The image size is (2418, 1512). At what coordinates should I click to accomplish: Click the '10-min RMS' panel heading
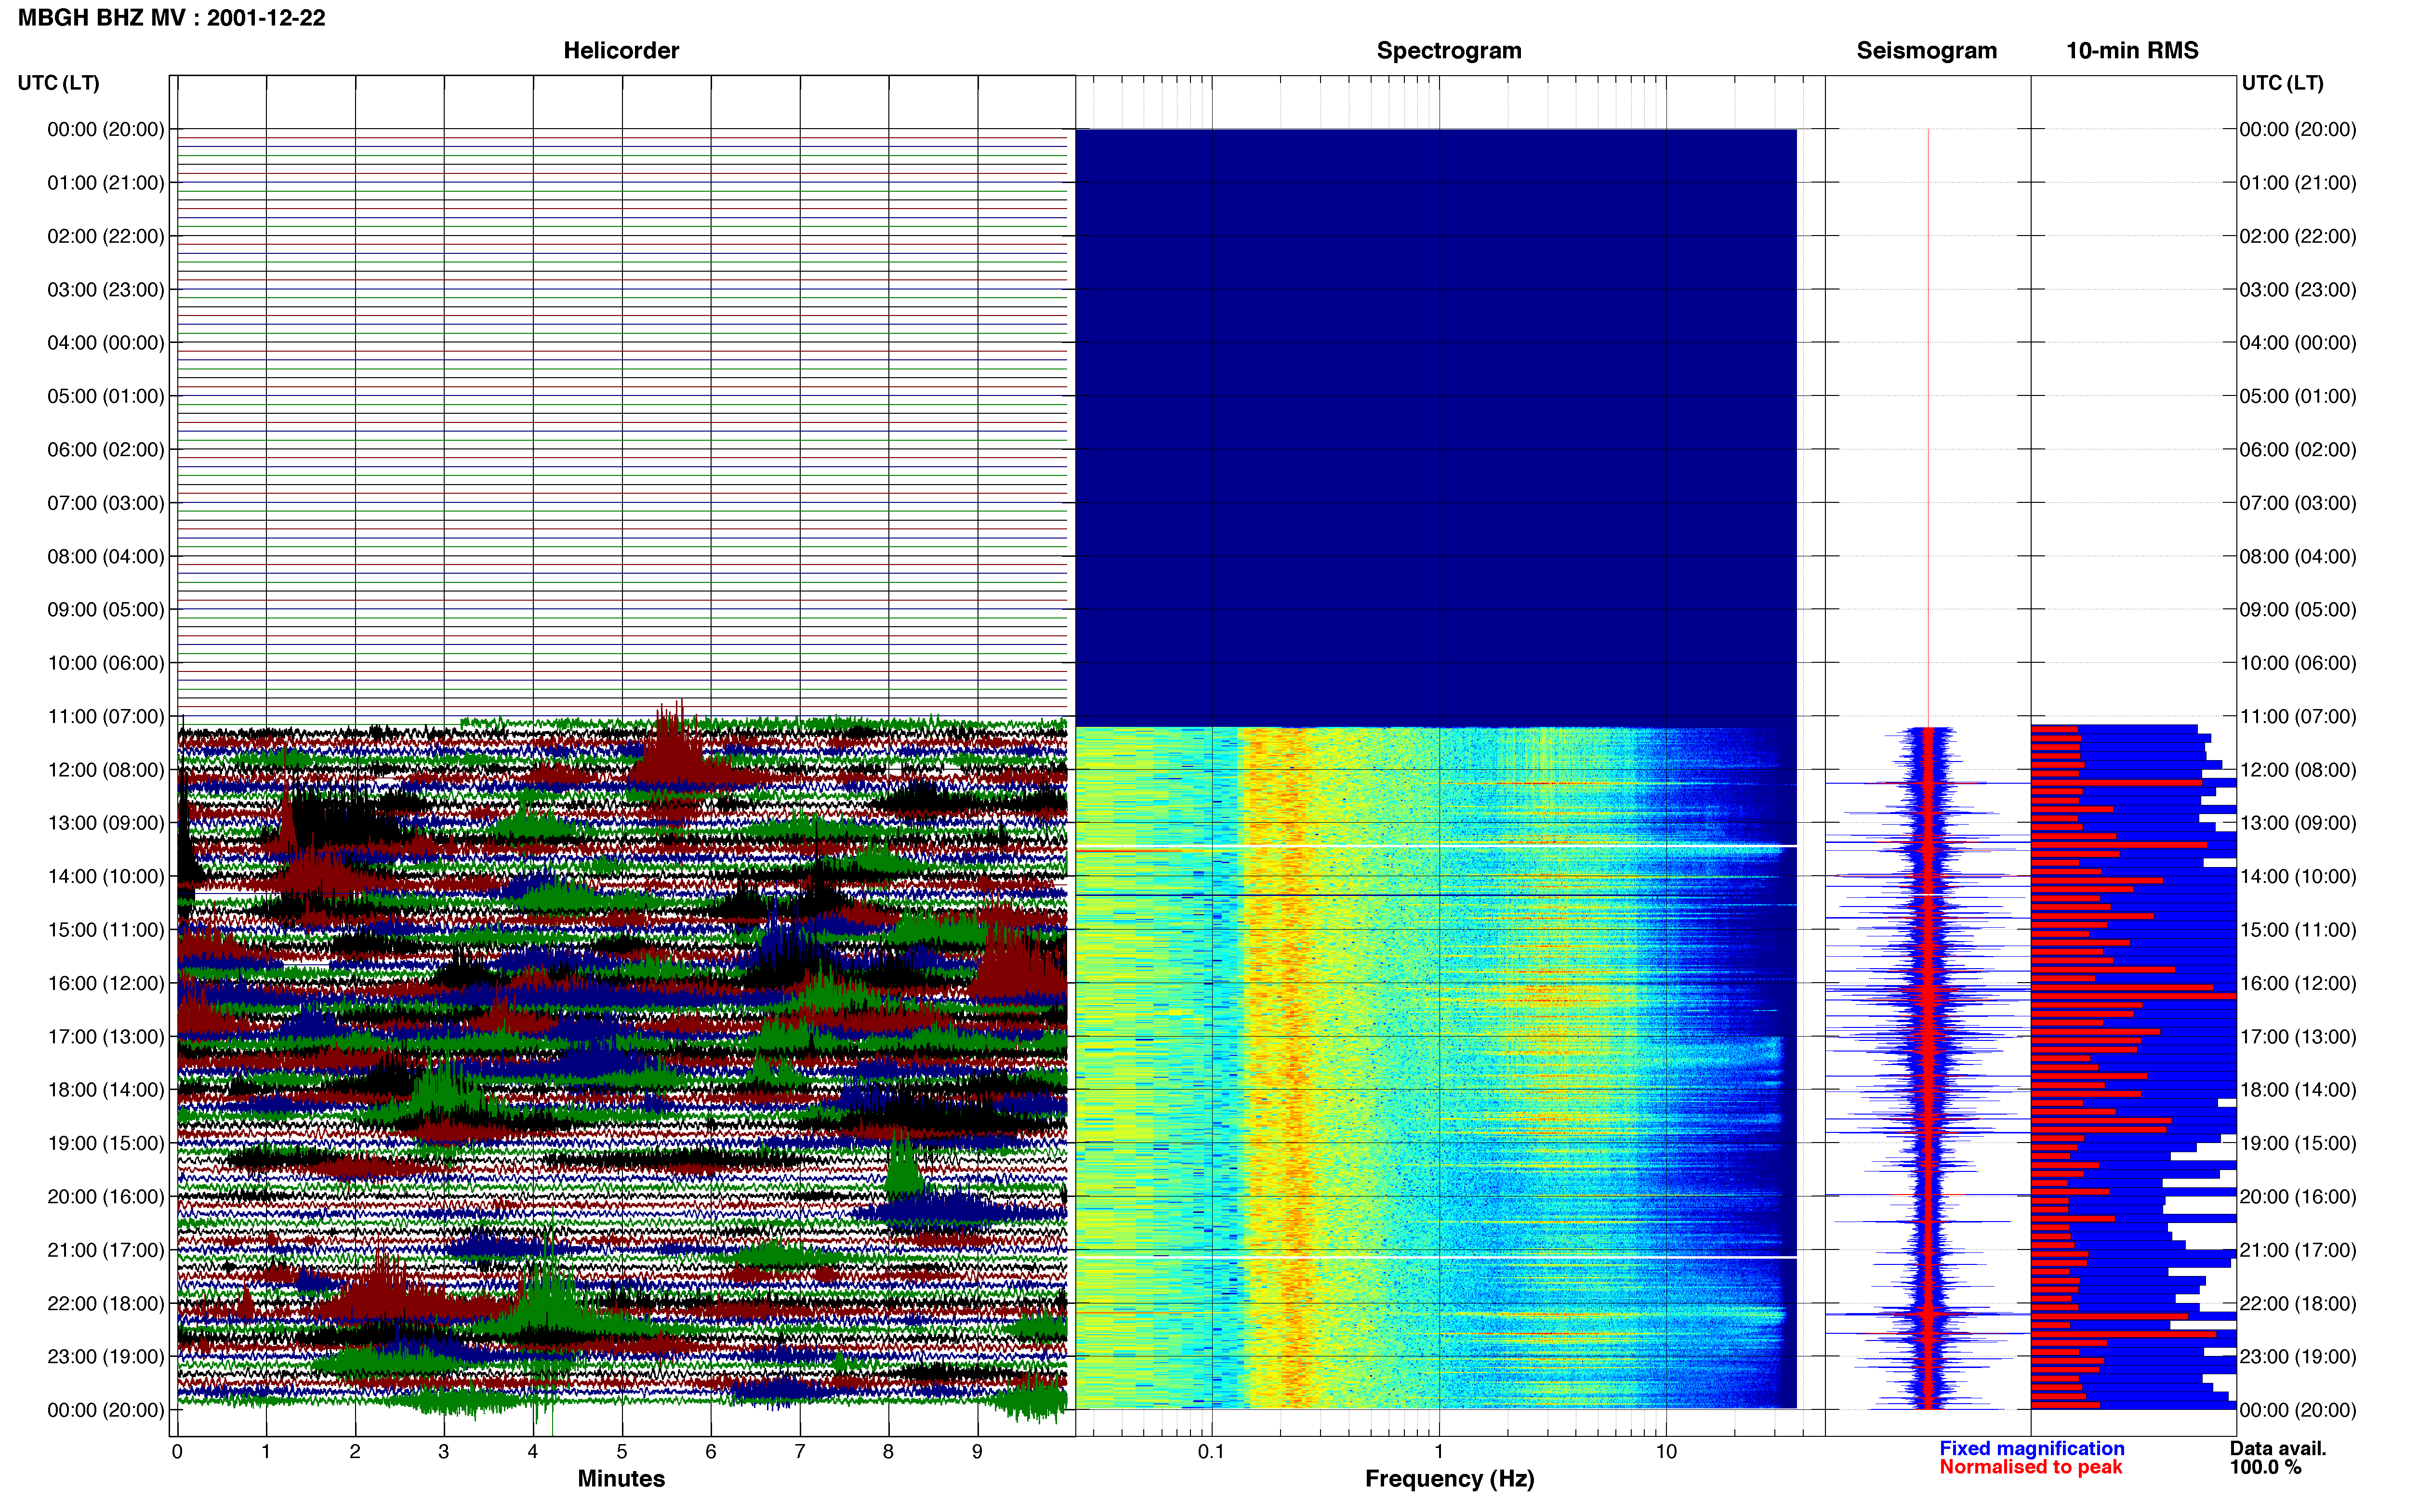click(x=2132, y=51)
